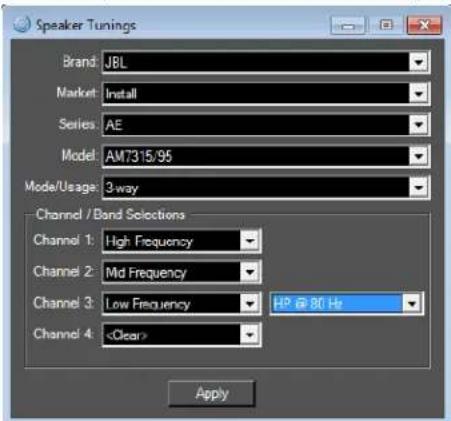Expand the Model dropdown arrow
This screenshot has height=421, width=451.
(x=418, y=156)
